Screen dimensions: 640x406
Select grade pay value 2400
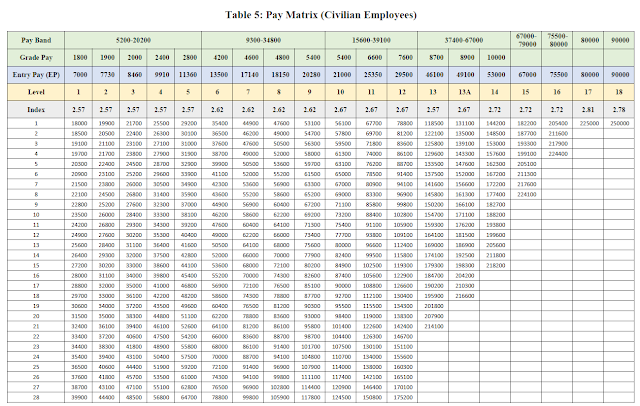point(162,58)
